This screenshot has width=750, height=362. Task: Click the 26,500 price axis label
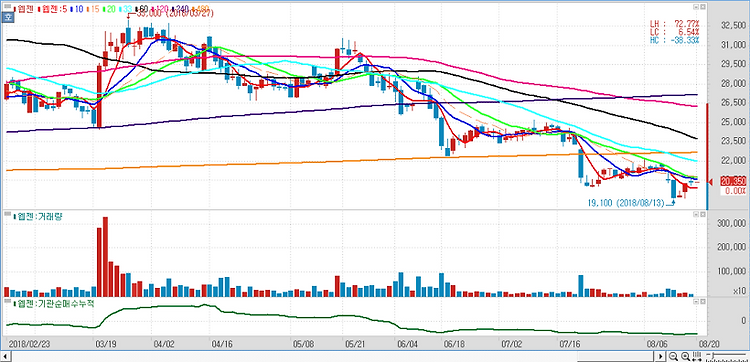coord(733,103)
